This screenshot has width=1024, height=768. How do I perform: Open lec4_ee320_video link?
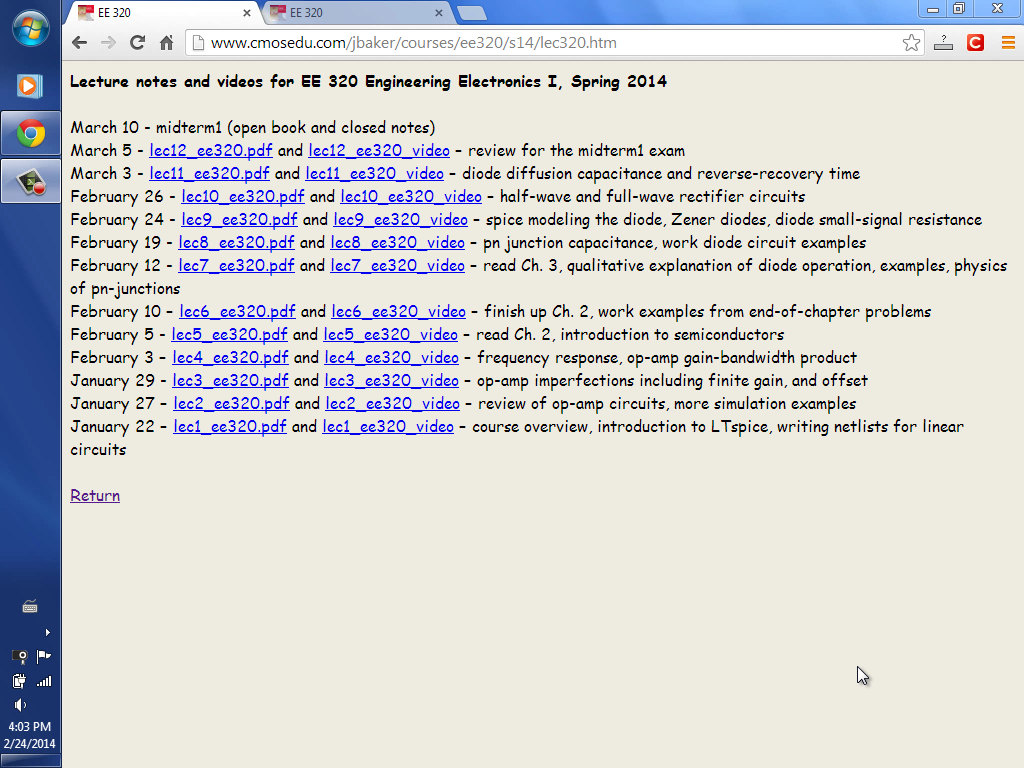coord(392,358)
